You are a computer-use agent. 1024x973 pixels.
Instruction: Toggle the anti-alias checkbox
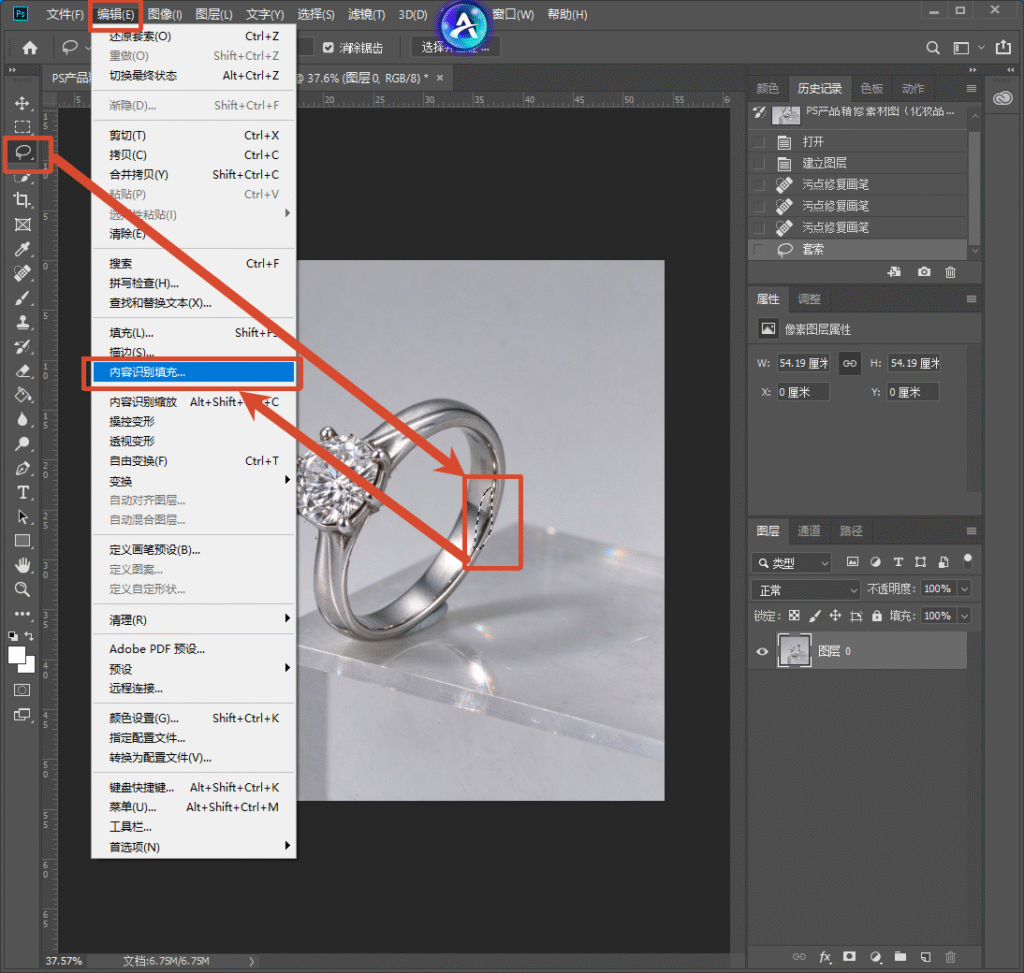tap(328, 48)
